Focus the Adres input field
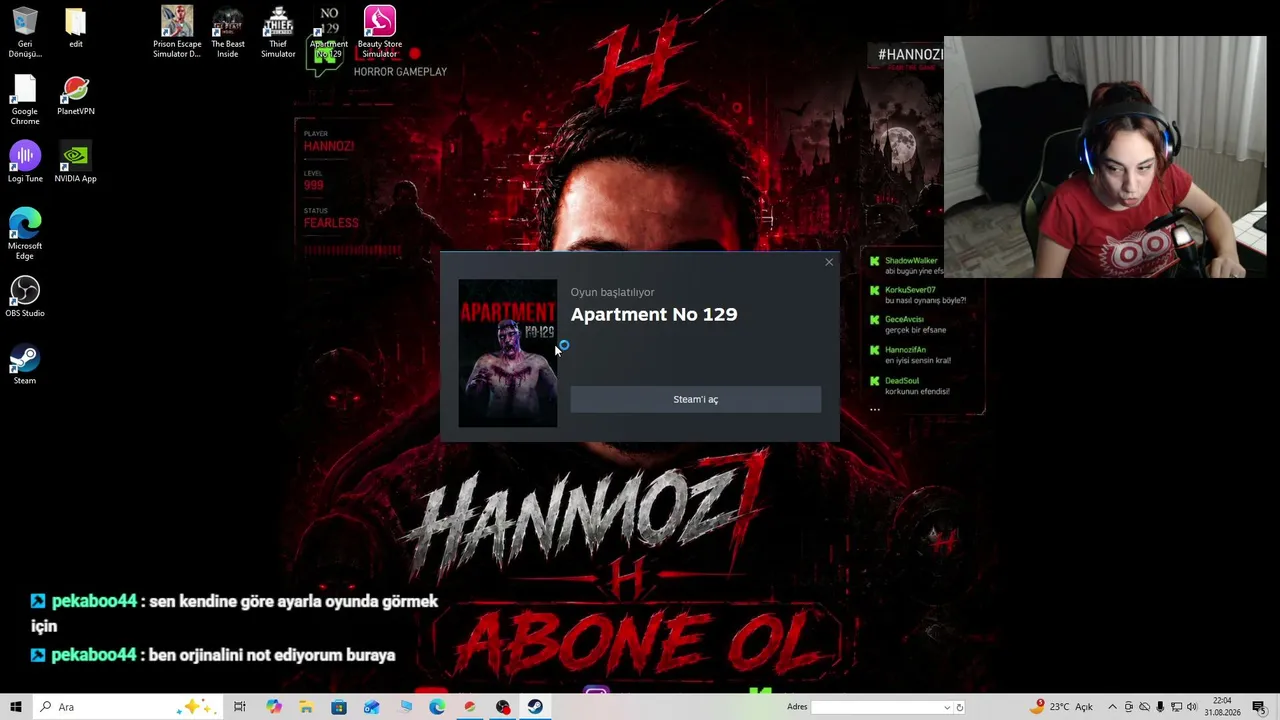The height and width of the screenshot is (720, 1280). point(877,707)
